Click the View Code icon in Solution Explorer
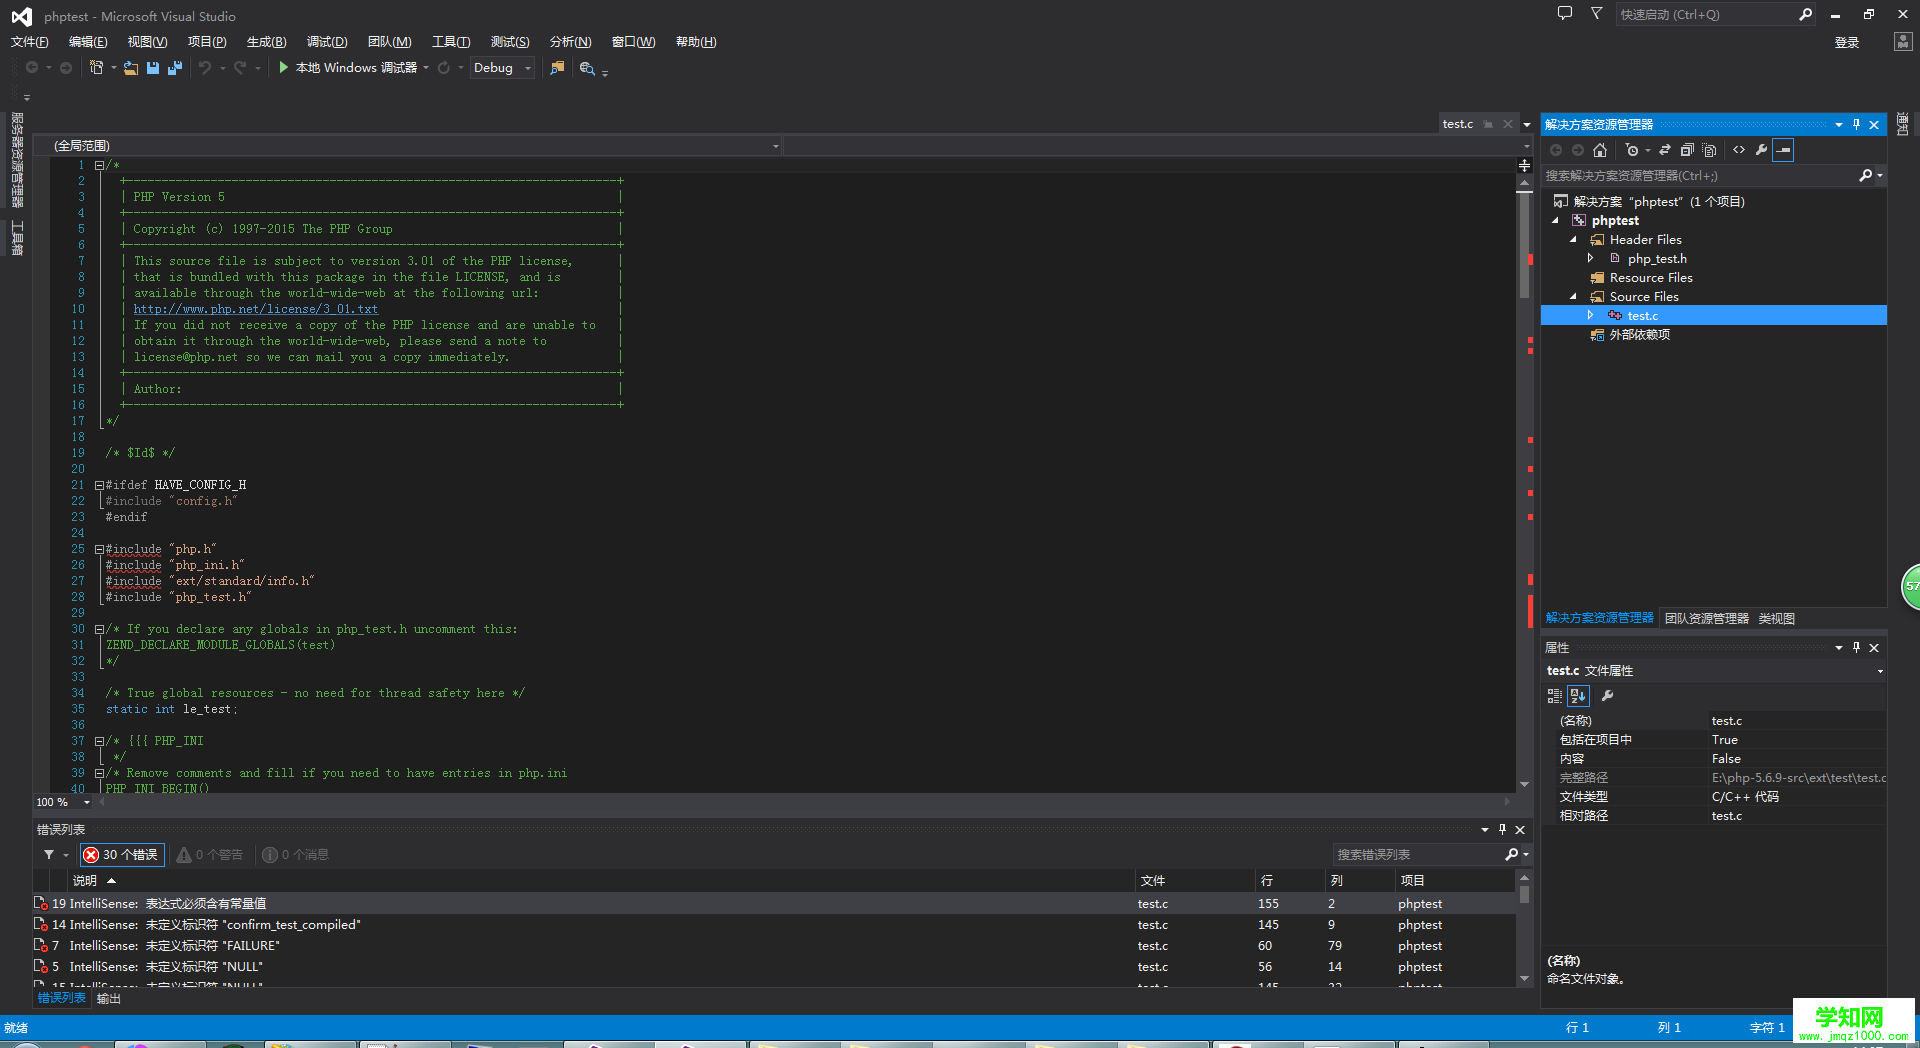The image size is (1920, 1048). click(x=1739, y=150)
